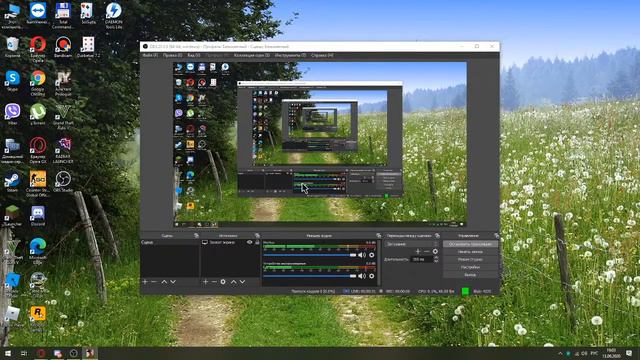Remove the scene transition with the minus icon
The height and width of the screenshot is (360, 640).
(x=427, y=251)
